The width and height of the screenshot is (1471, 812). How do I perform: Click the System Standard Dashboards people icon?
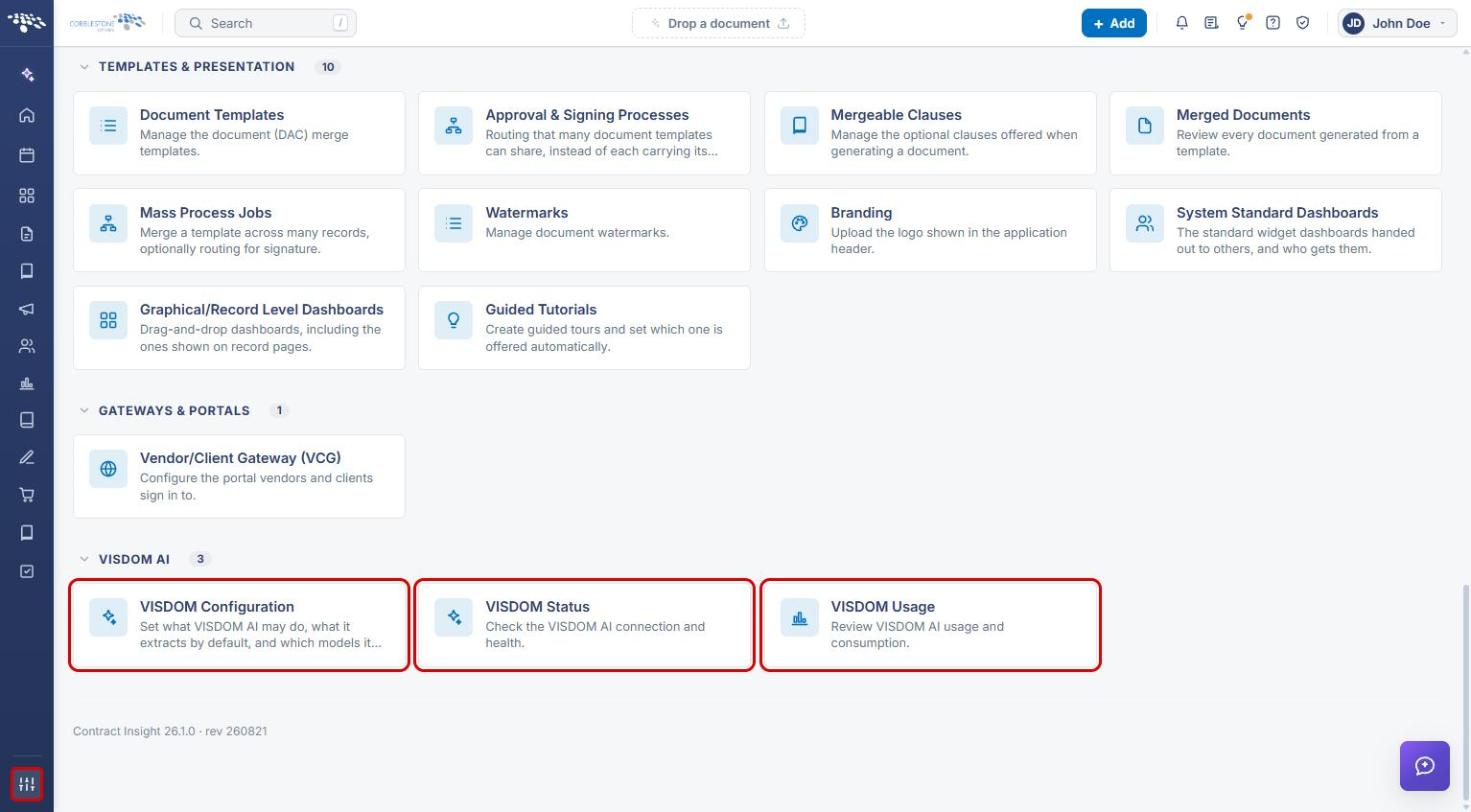(x=1145, y=224)
